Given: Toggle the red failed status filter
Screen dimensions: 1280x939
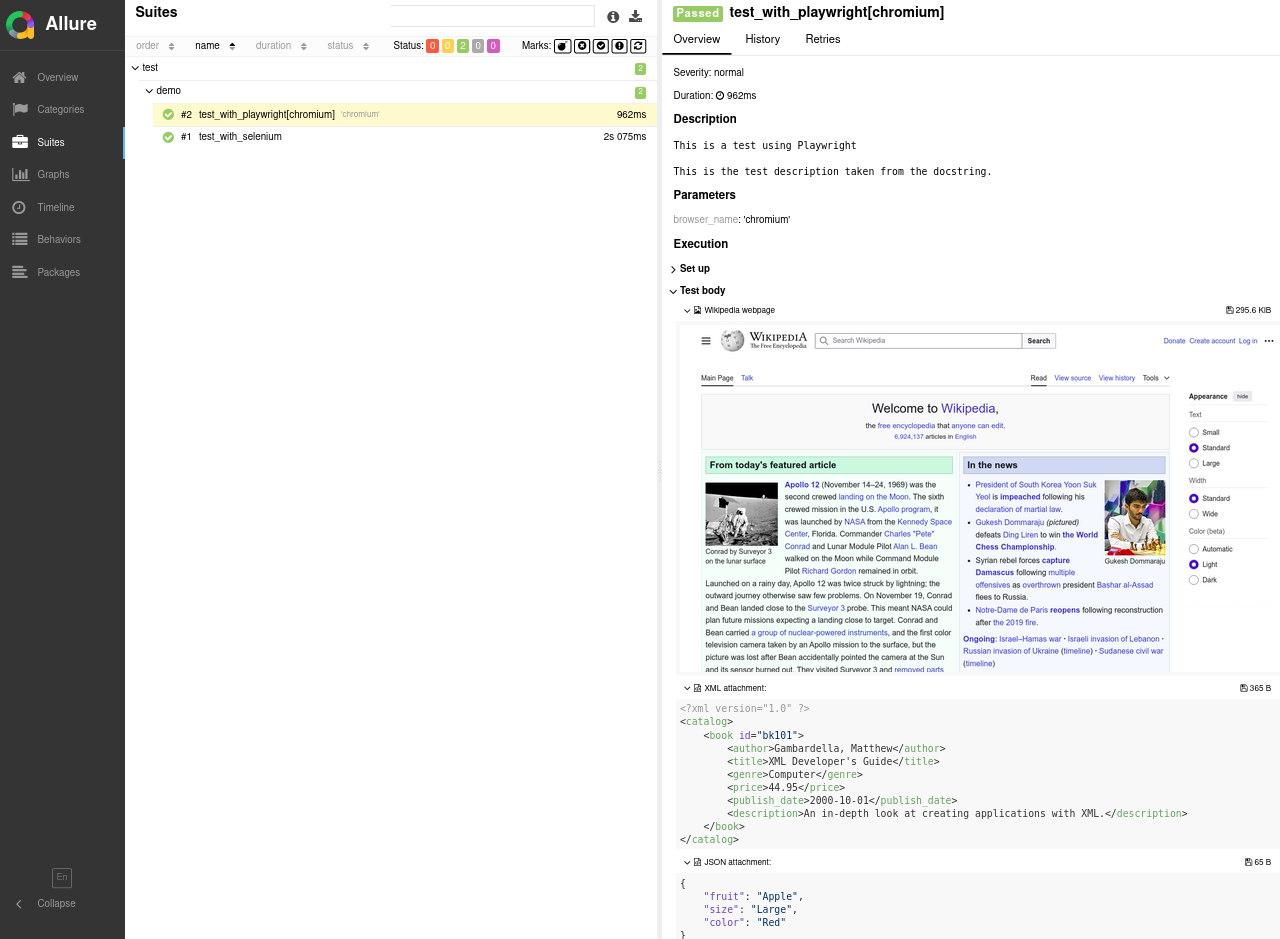Looking at the screenshot, I should [x=433, y=46].
